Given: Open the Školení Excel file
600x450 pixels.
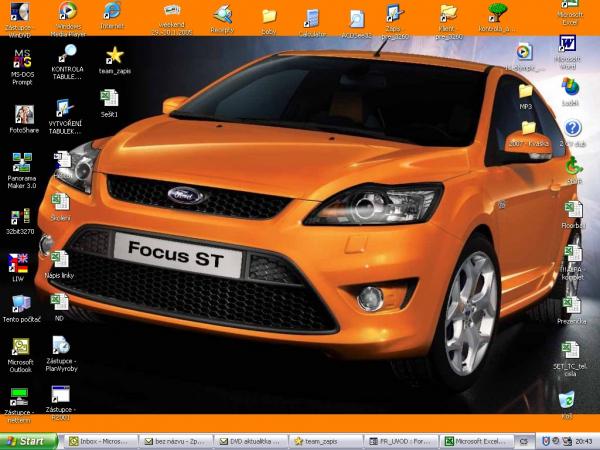Looking at the screenshot, I should point(61,202).
